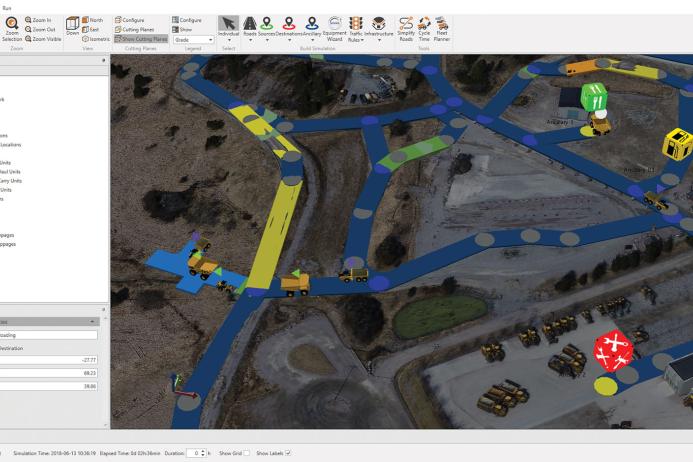Open the Grade legend dropdown

point(193,39)
